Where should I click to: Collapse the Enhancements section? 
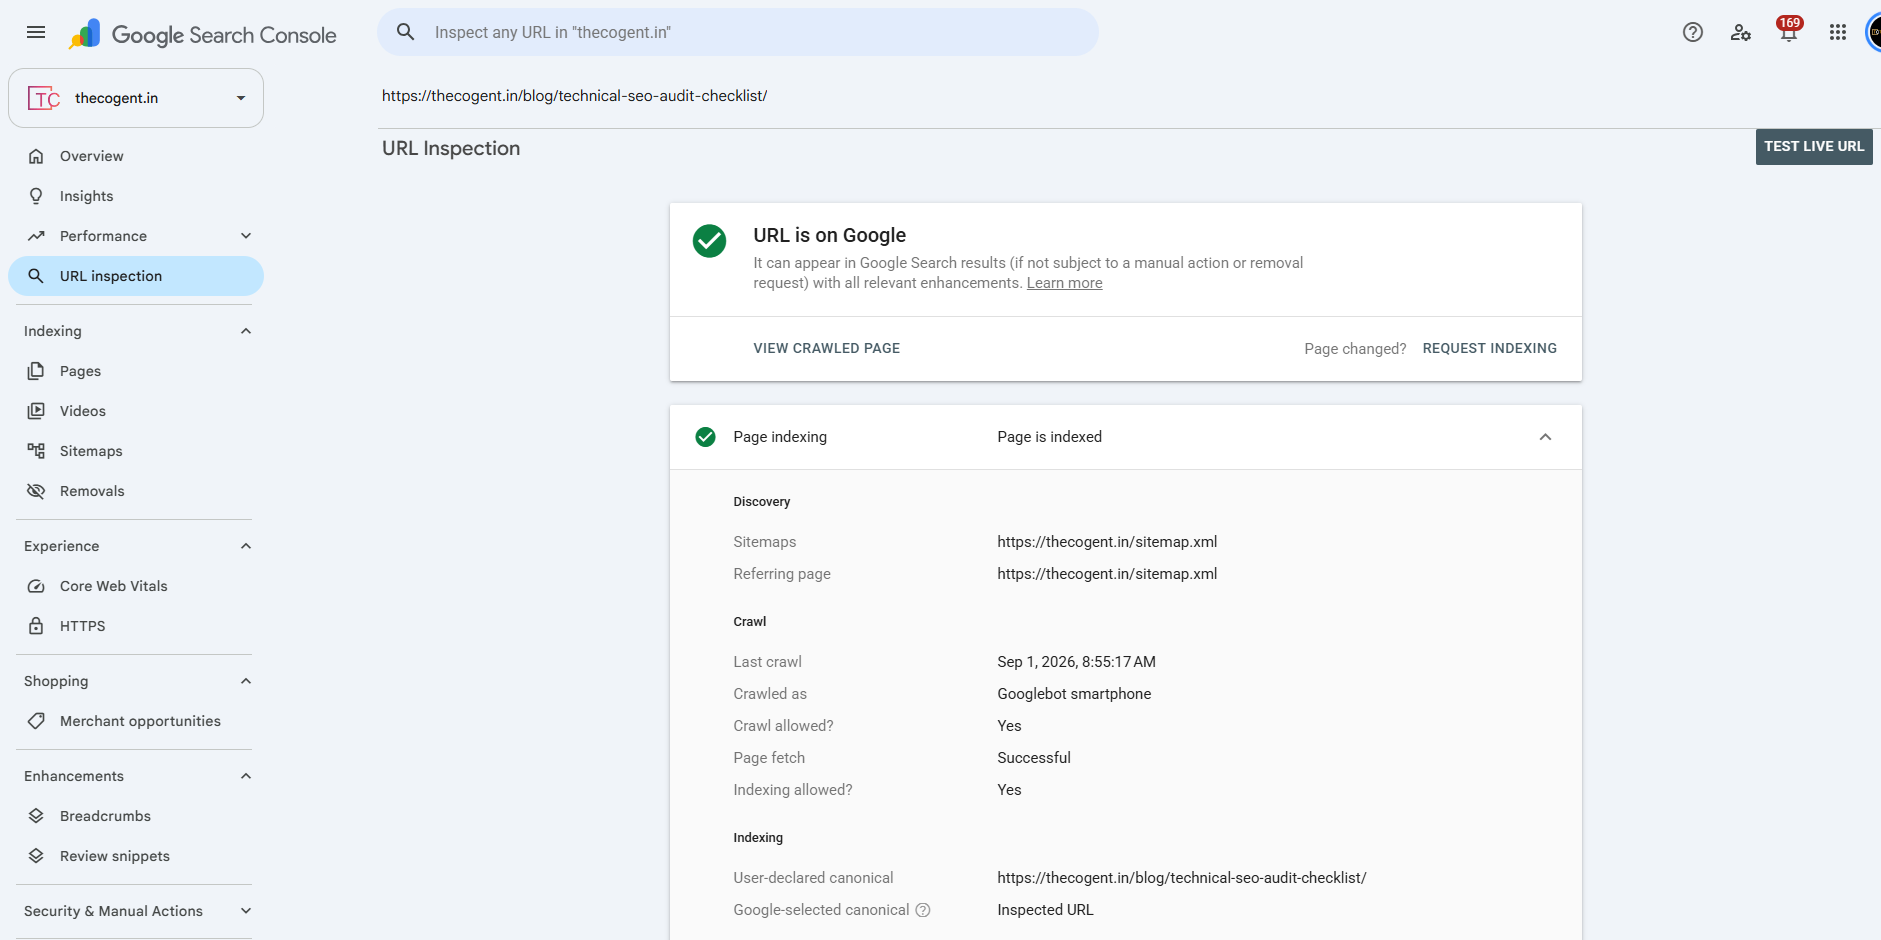click(246, 776)
